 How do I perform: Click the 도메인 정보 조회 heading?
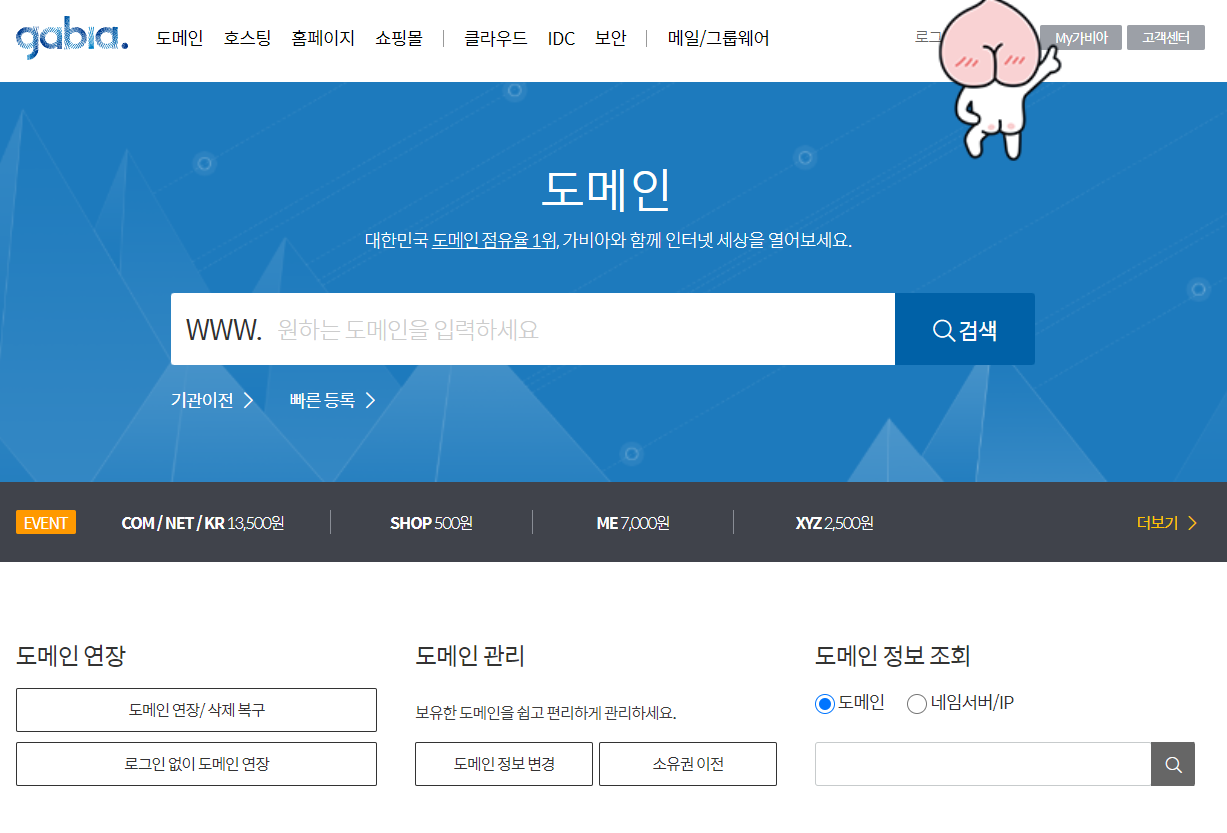[893, 656]
